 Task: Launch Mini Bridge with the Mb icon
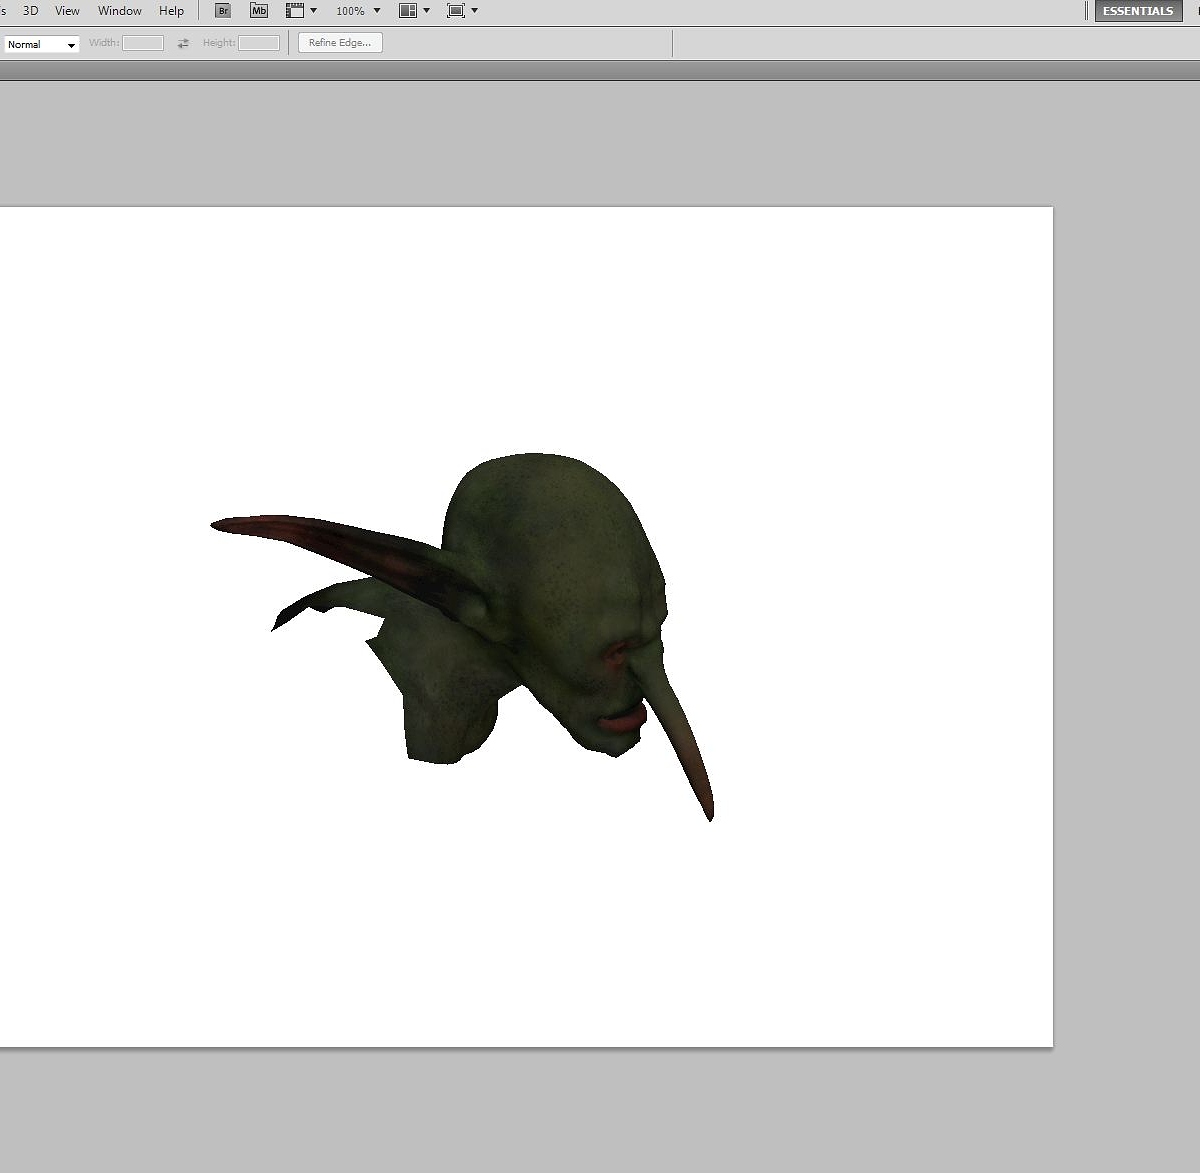coord(259,11)
